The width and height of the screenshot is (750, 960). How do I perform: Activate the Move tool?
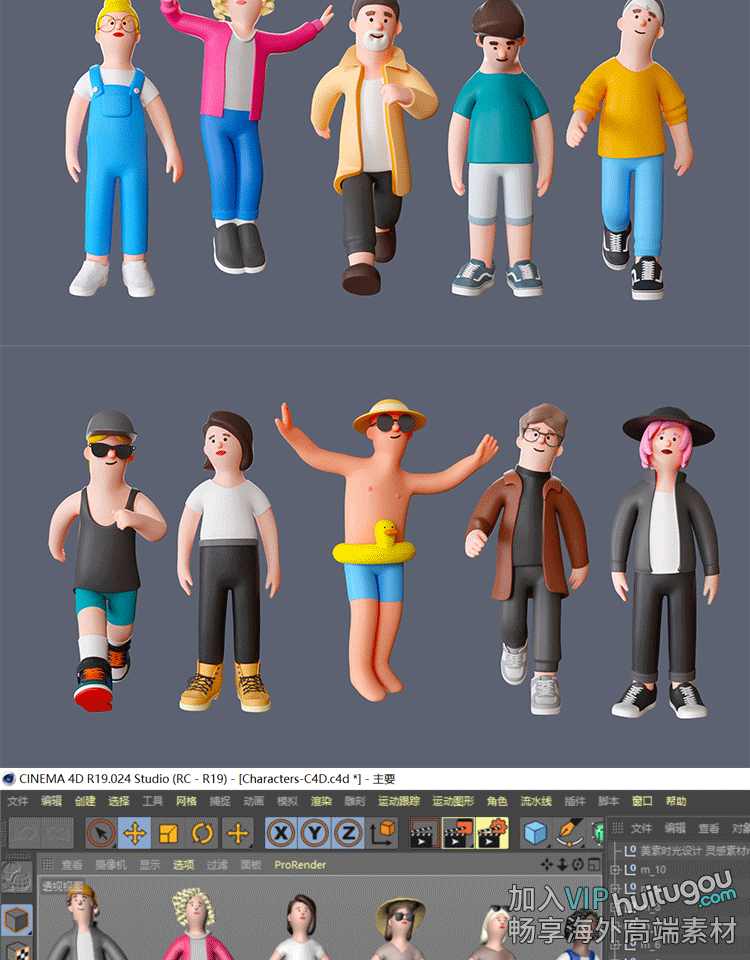click(135, 833)
